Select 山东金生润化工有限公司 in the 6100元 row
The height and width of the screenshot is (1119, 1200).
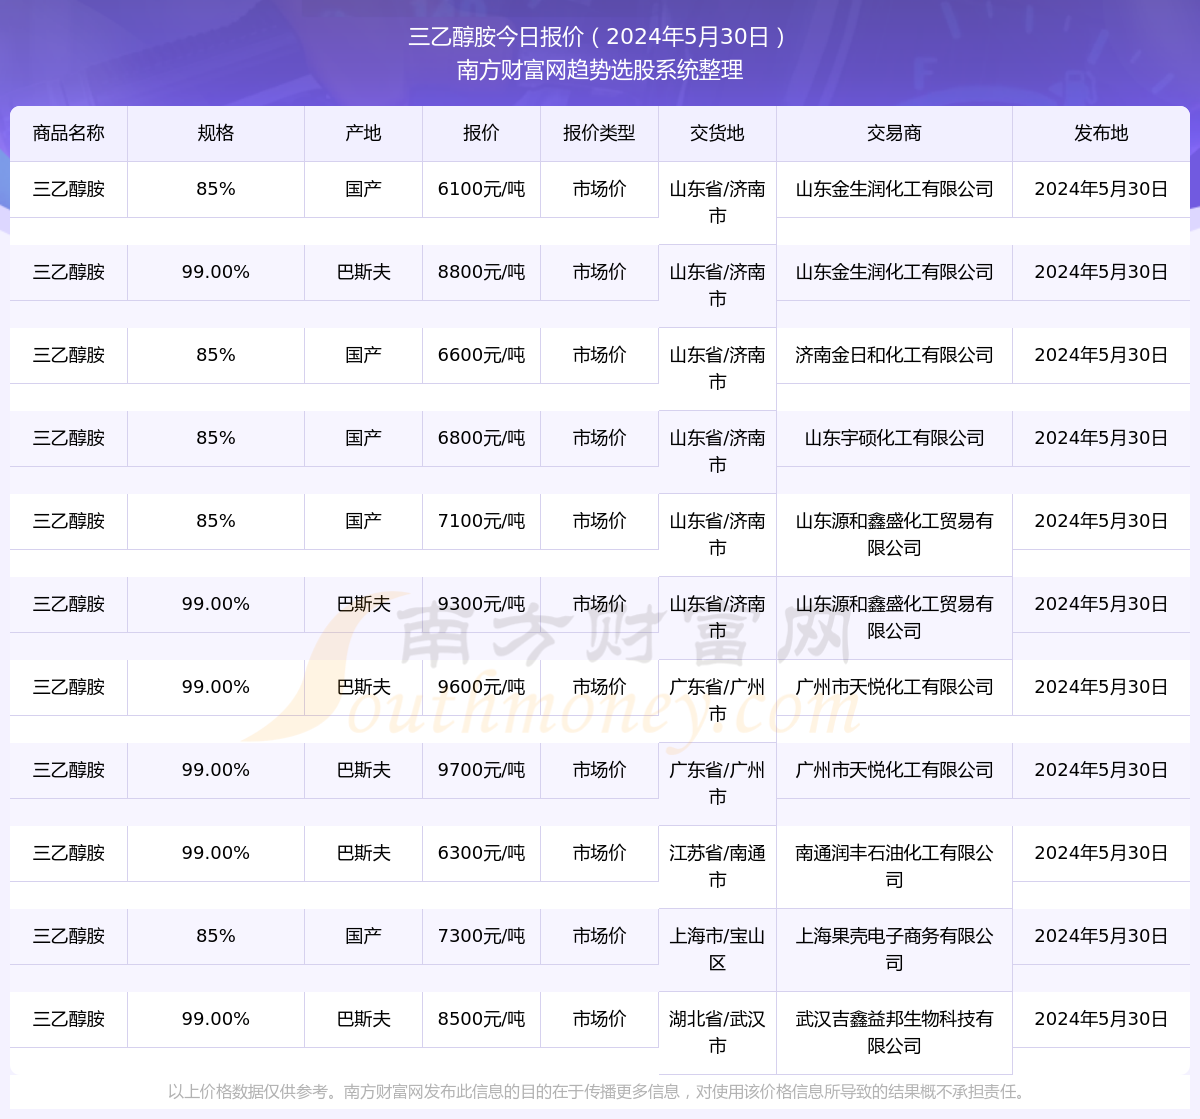tap(894, 189)
